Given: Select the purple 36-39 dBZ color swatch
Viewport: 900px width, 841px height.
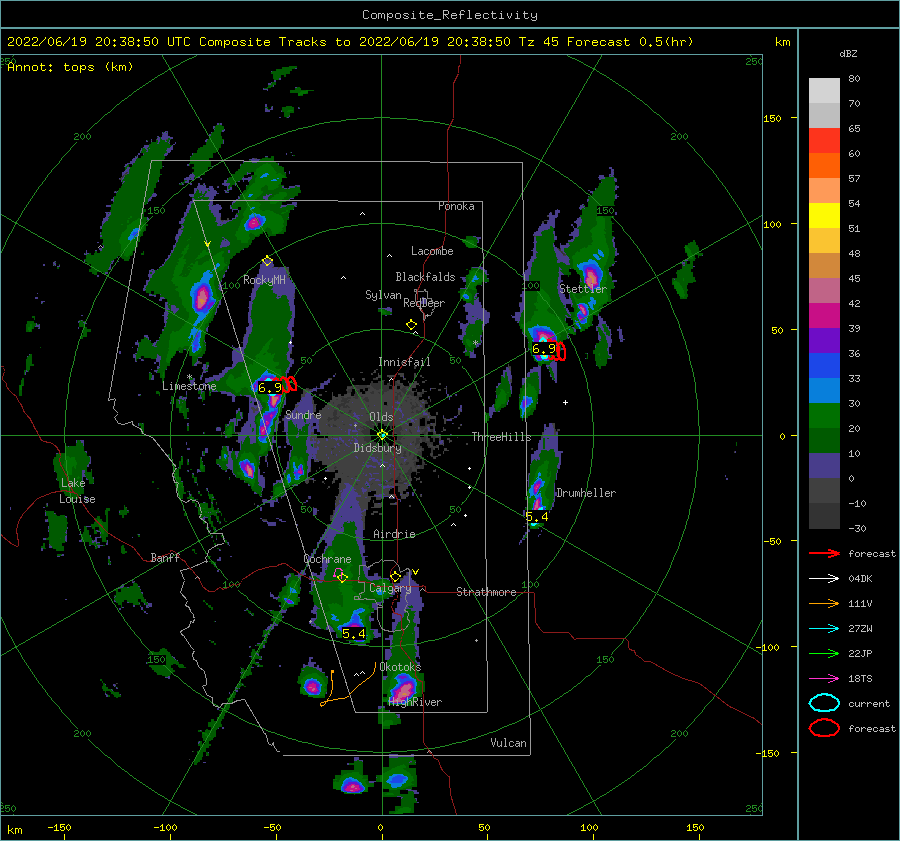Looking at the screenshot, I should tap(824, 341).
